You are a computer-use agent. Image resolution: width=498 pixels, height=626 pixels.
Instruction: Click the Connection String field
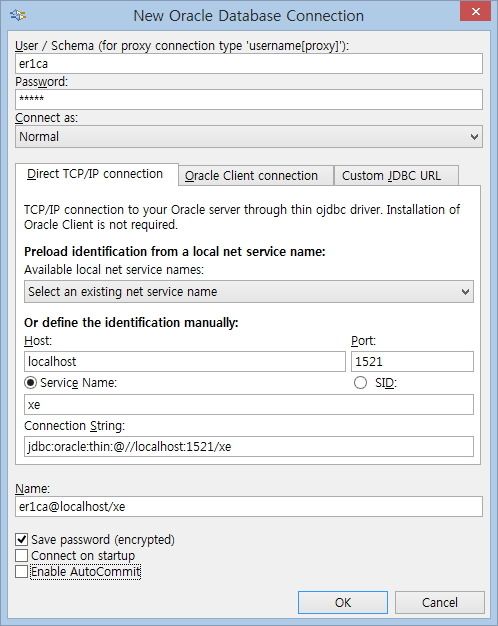coord(249,446)
